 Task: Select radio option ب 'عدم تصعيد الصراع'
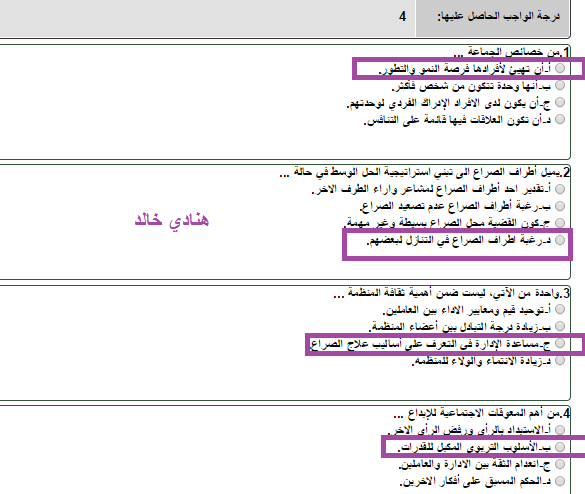(x=560, y=206)
